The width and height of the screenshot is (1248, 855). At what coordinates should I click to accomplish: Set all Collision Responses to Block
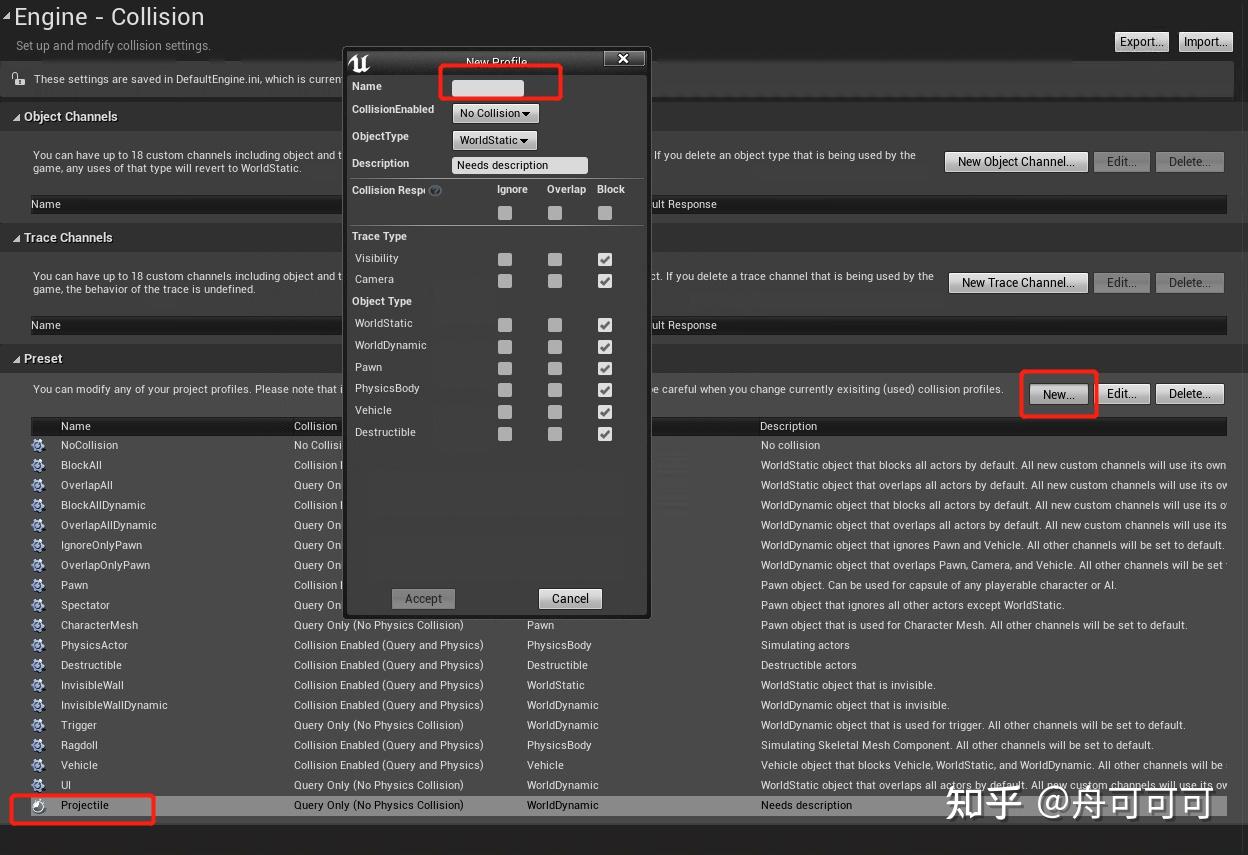[x=605, y=213]
